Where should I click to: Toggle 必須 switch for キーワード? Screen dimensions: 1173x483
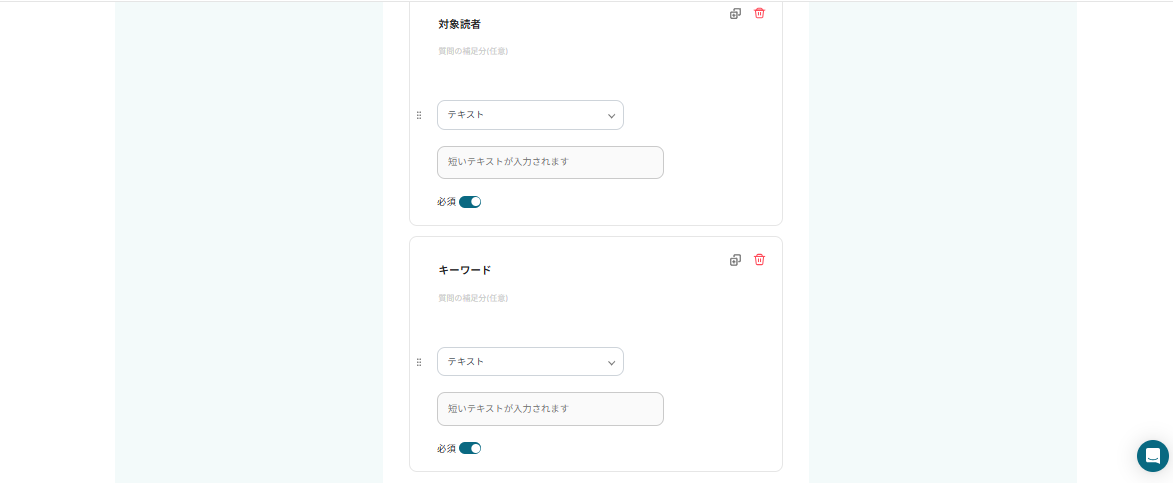[x=470, y=449]
